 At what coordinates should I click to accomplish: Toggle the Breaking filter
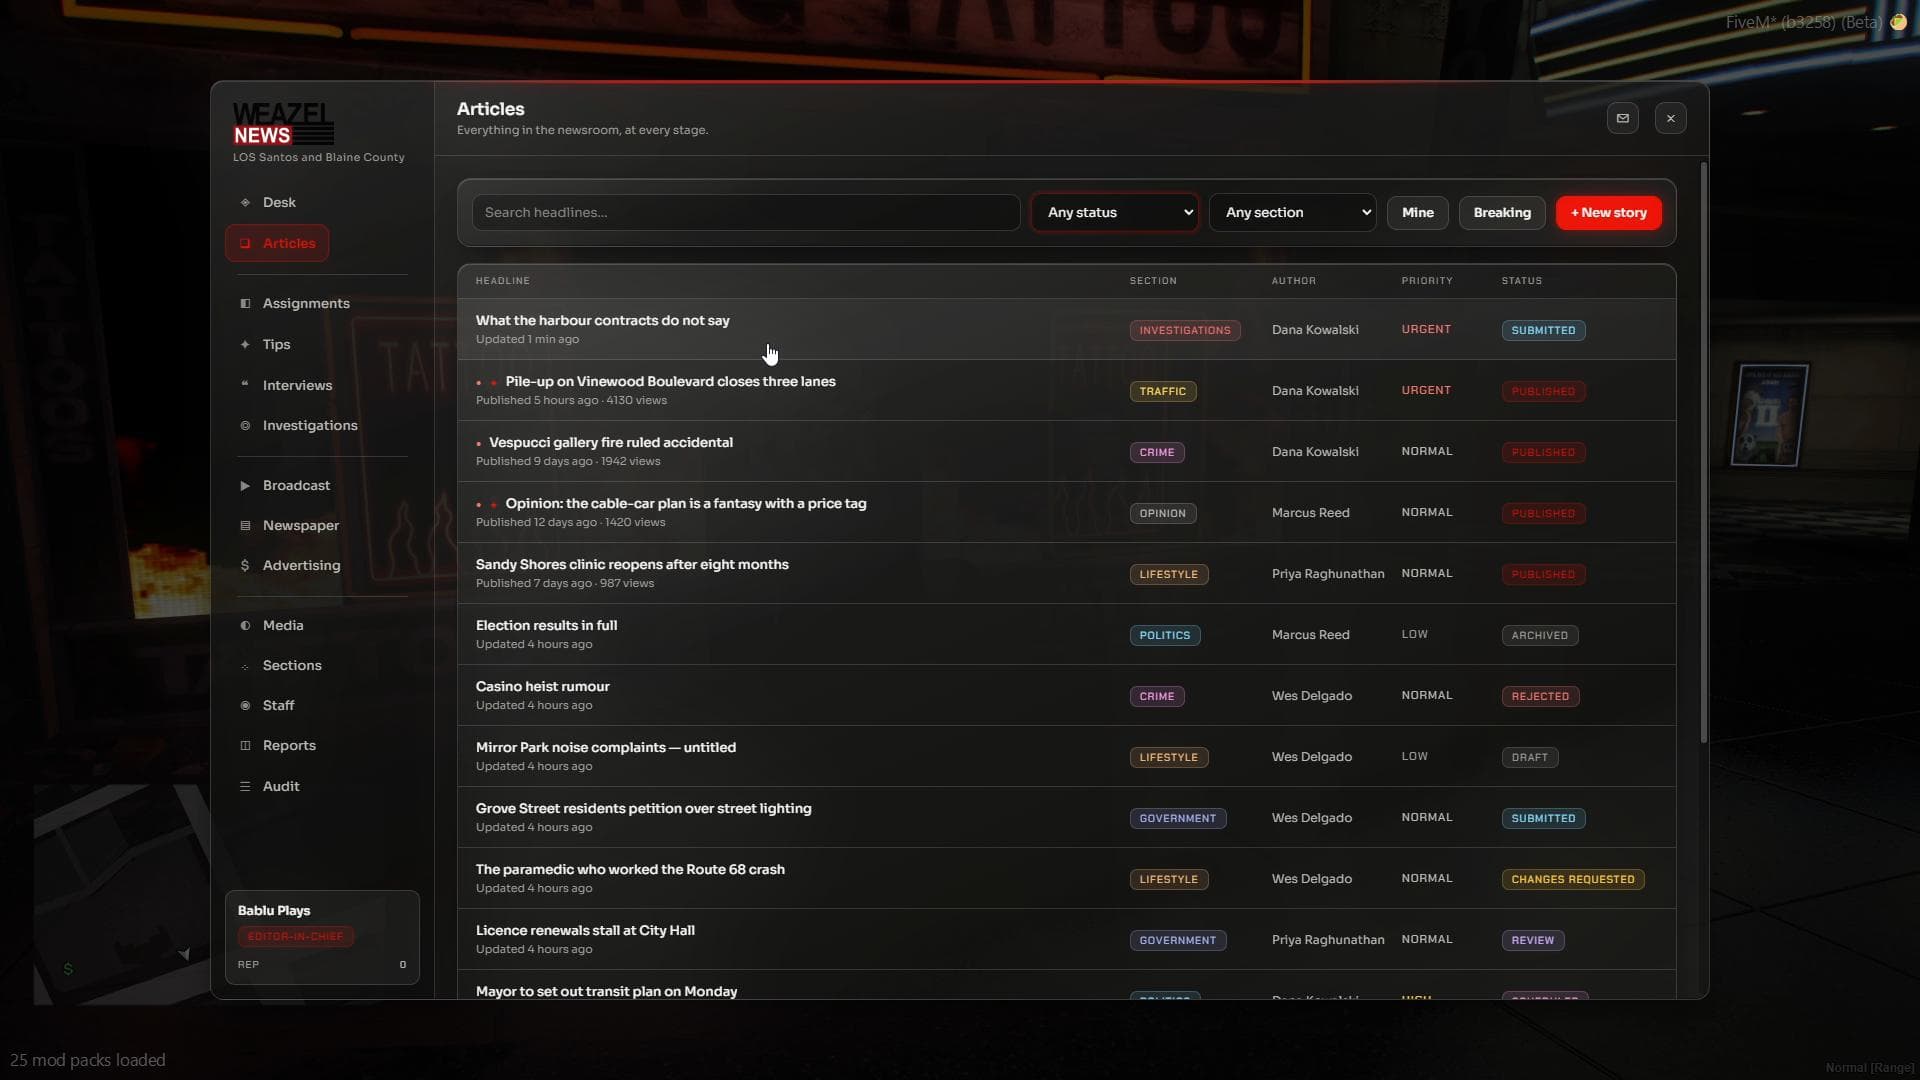pos(1501,212)
